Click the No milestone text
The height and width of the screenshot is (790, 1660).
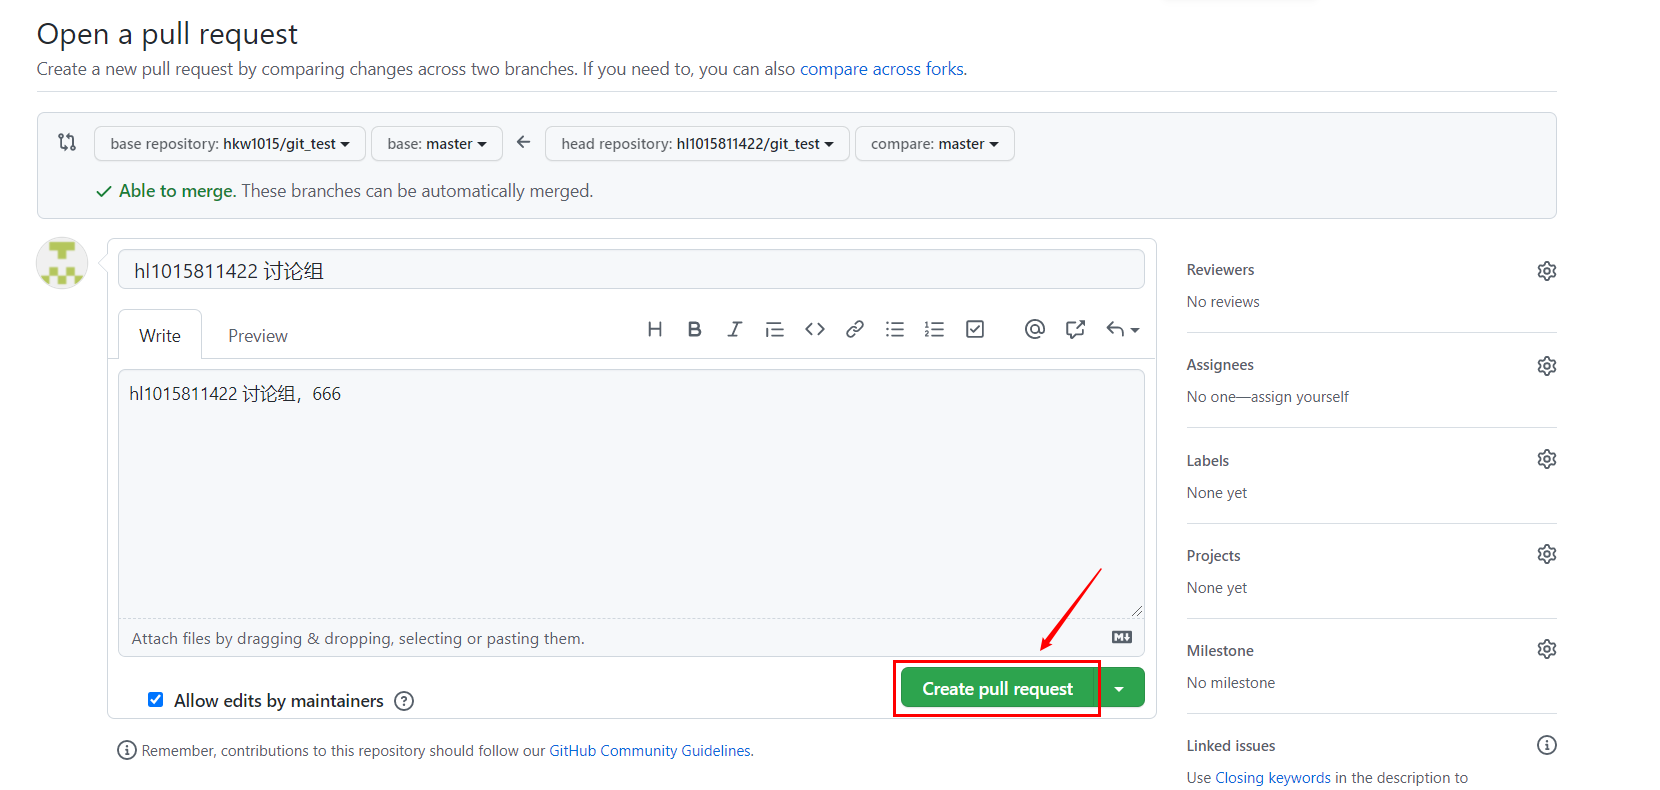pyautogui.click(x=1231, y=683)
